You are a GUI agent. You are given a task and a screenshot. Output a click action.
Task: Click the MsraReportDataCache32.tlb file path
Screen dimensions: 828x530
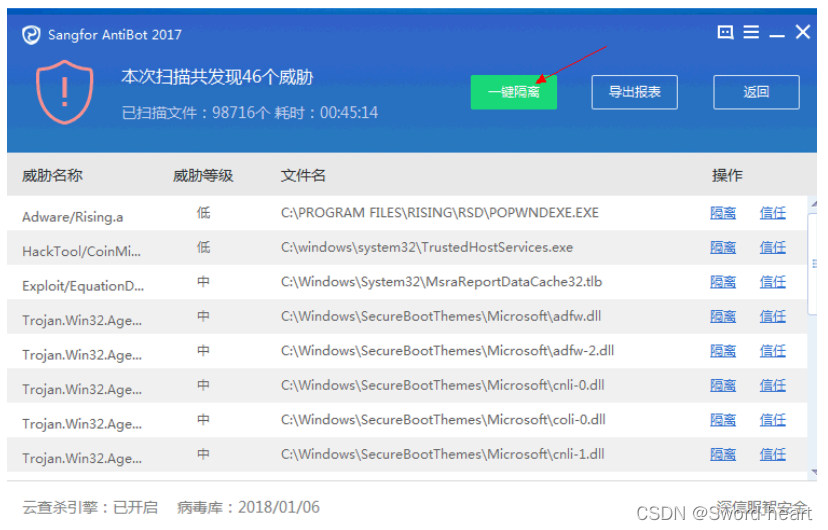441,282
